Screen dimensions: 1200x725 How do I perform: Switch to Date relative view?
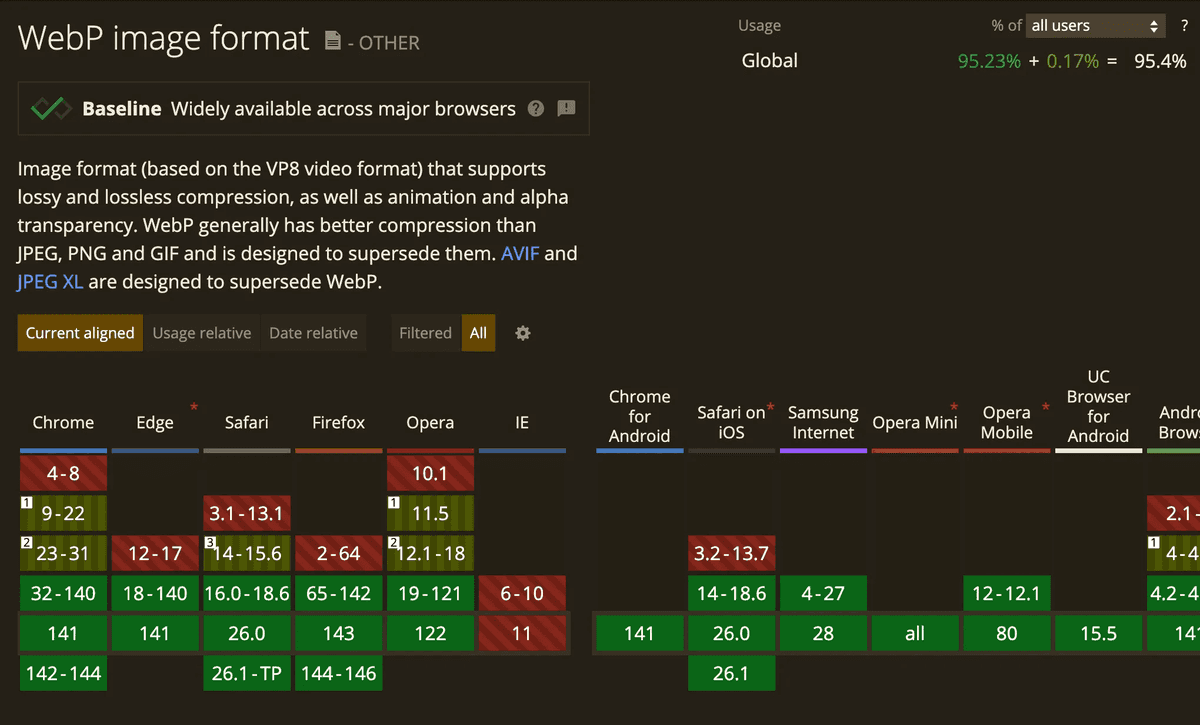[313, 333]
